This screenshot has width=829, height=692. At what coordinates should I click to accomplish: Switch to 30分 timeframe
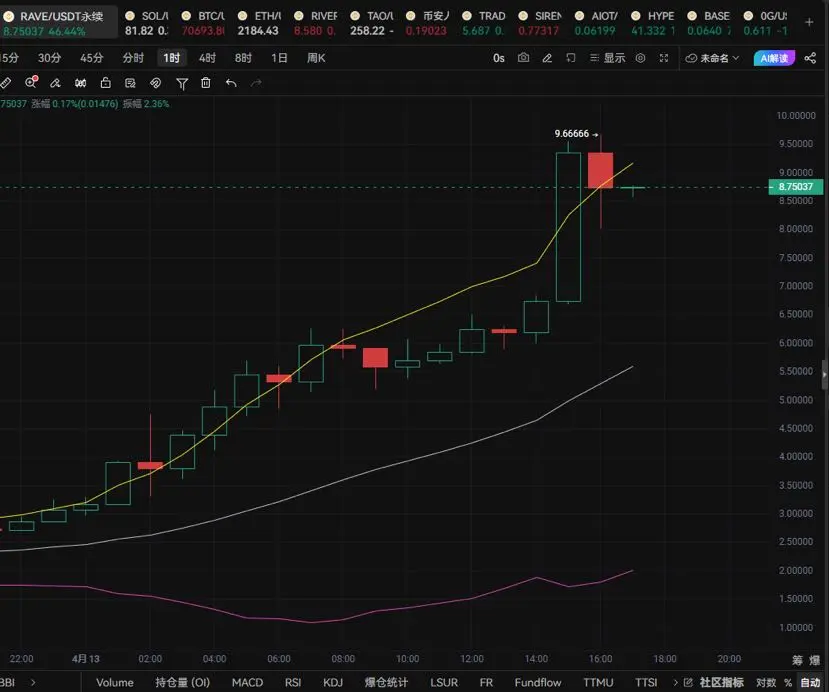click(50, 58)
